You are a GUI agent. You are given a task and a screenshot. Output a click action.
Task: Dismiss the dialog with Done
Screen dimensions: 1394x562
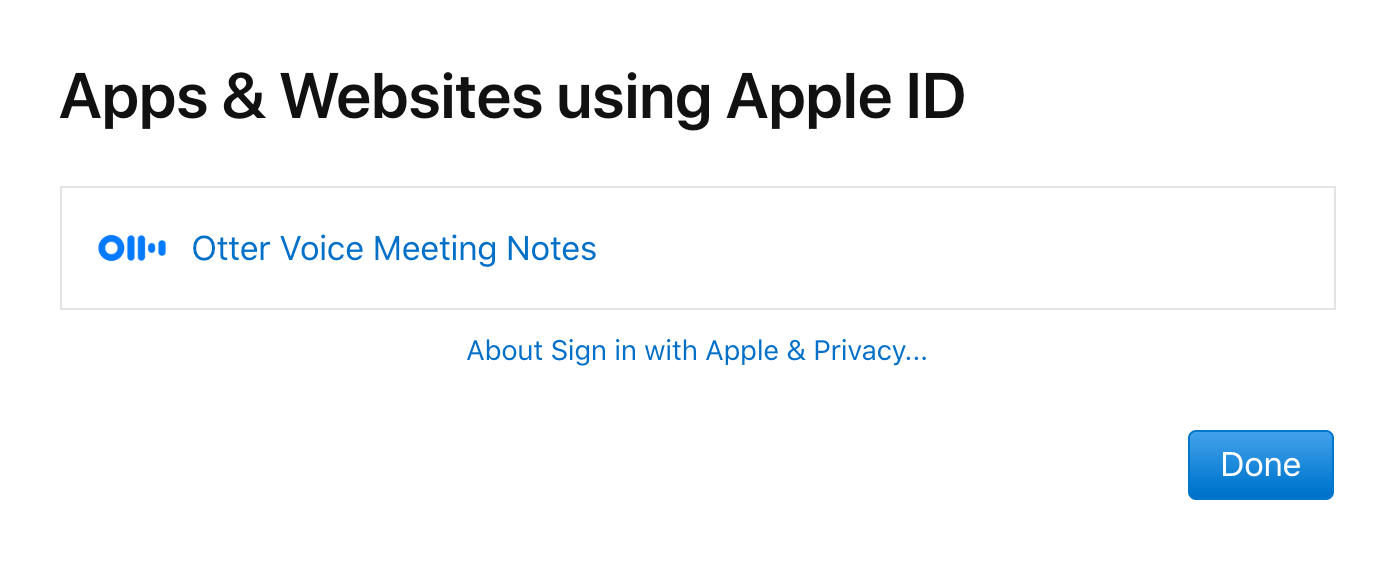(x=1260, y=465)
